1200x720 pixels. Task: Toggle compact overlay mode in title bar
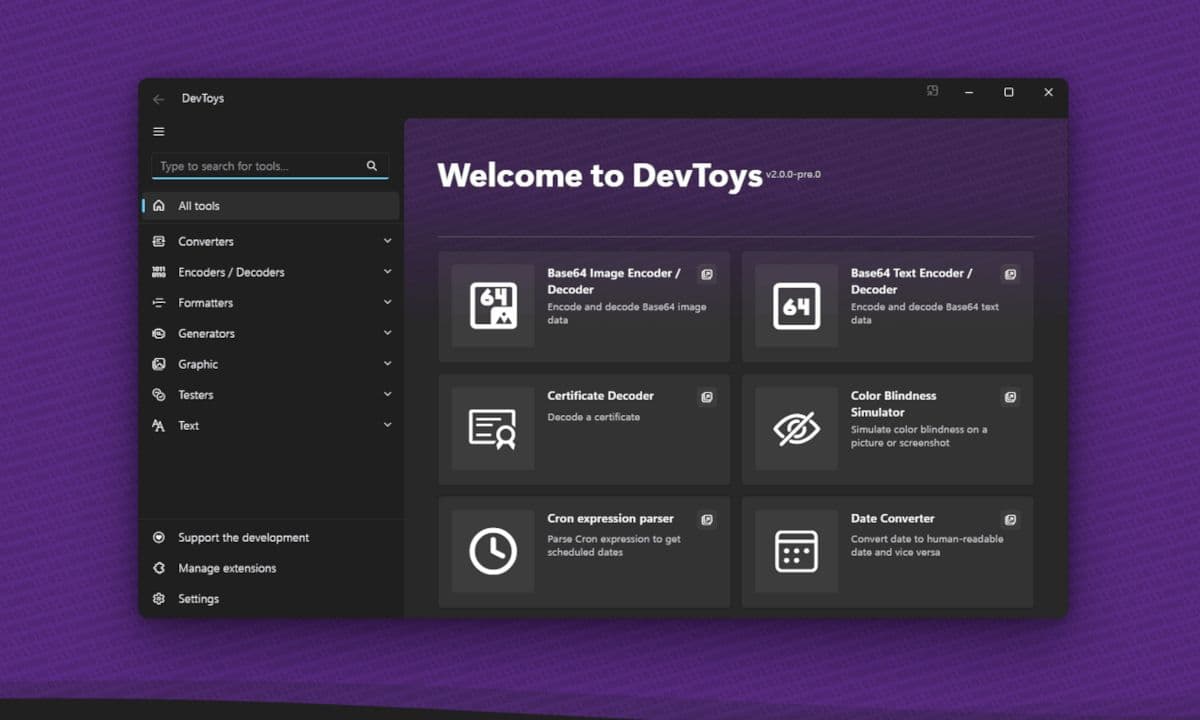coord(932,91)
